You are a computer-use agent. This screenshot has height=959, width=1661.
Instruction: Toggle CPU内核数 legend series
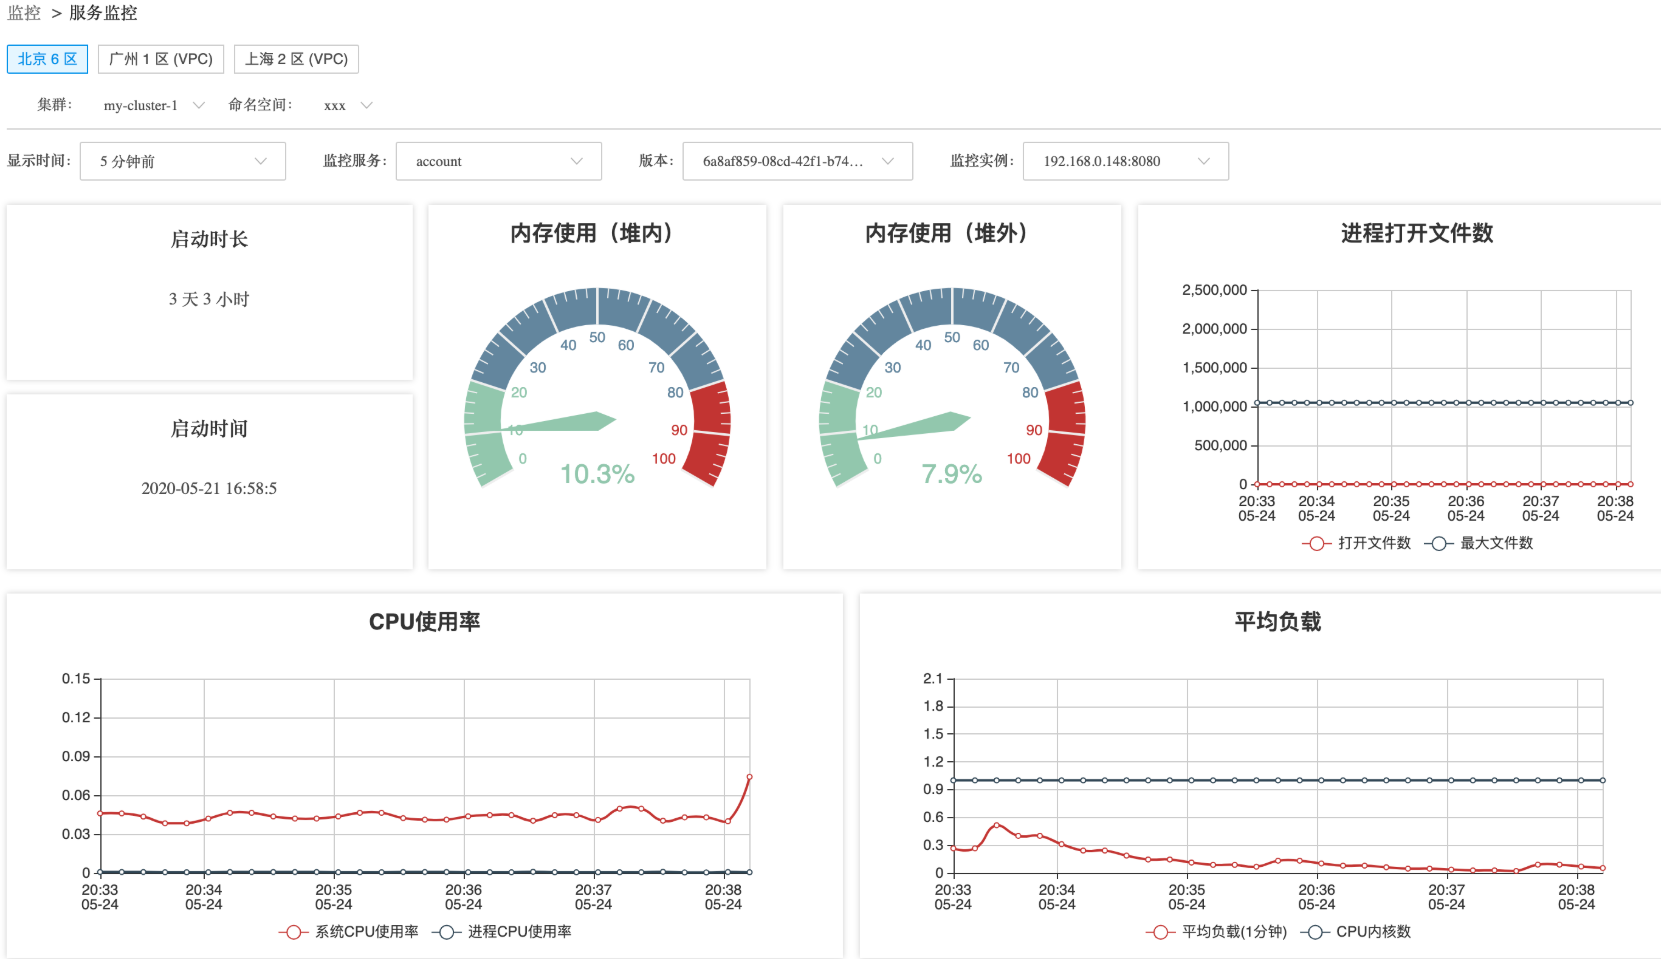click(x=1356, y=932)
